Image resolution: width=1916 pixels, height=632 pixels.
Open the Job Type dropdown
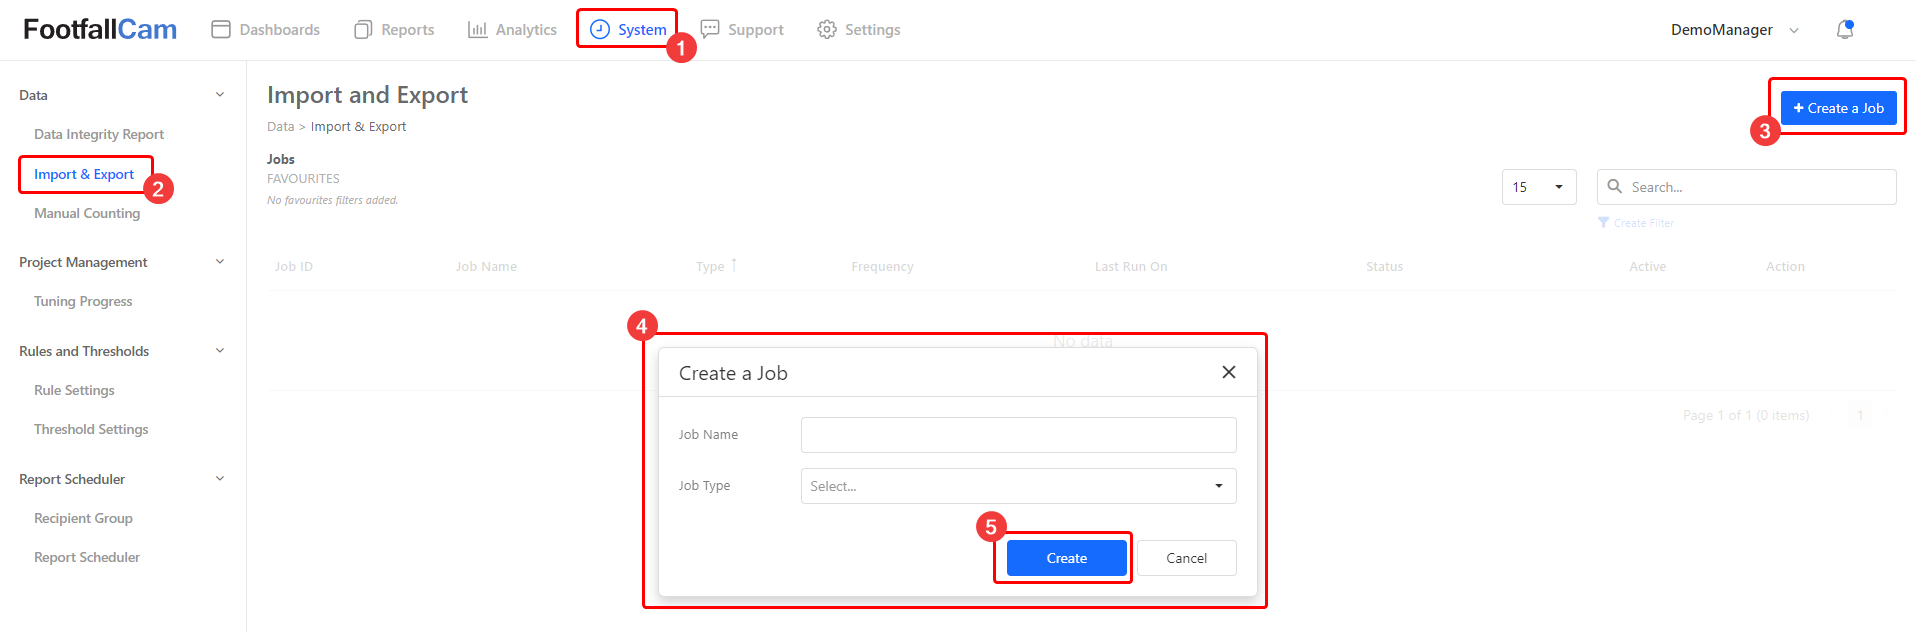tap(1018, 486)
